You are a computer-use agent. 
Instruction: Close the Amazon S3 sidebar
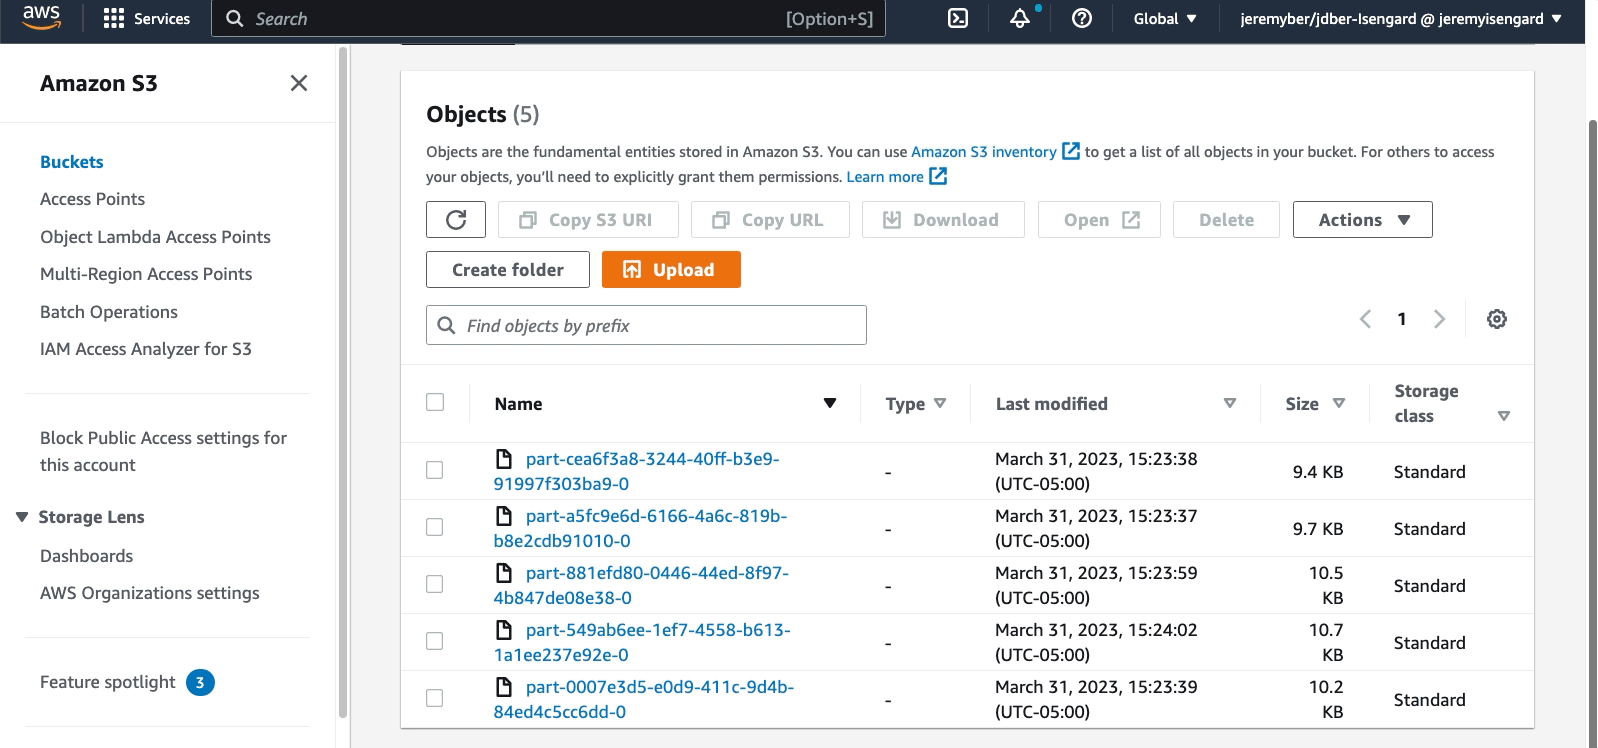pyautogui.click(x=299, y=83)
